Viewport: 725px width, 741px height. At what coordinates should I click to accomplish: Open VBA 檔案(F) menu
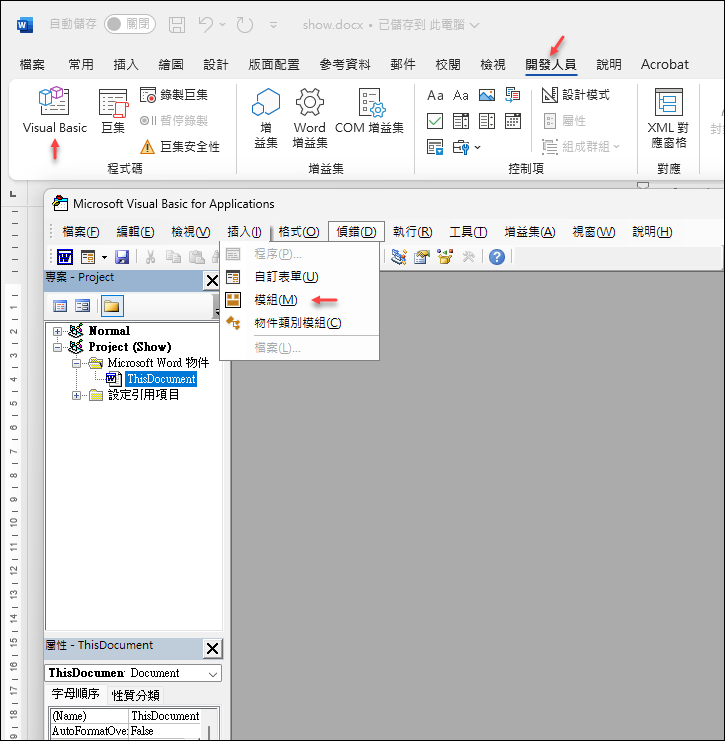click(81, 232)
